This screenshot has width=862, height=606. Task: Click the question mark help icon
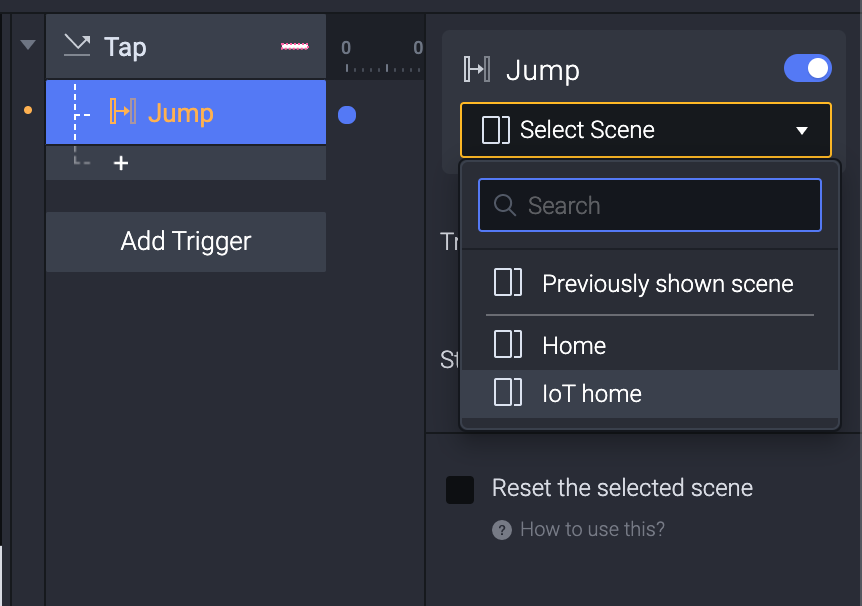tap(502, 530)
